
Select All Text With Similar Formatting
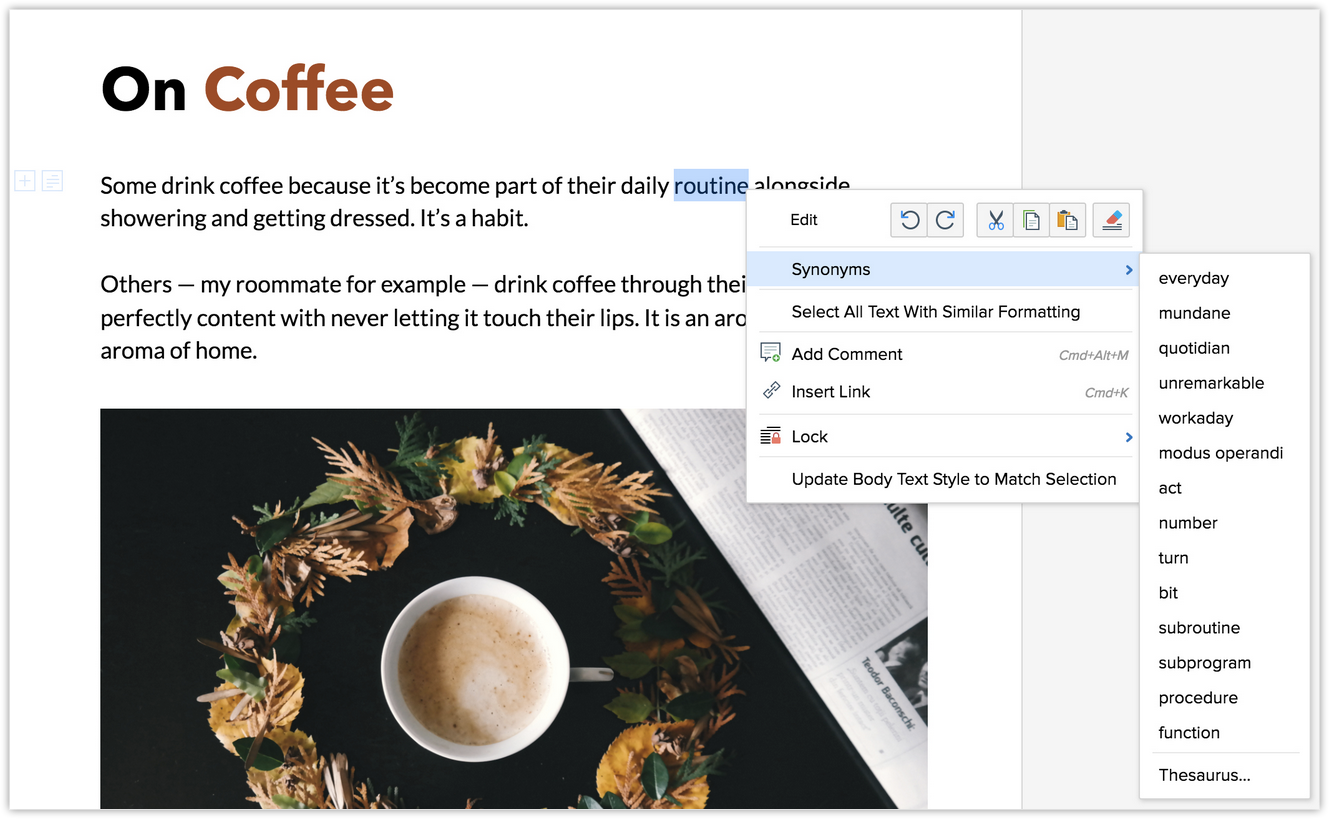(935, 312)
